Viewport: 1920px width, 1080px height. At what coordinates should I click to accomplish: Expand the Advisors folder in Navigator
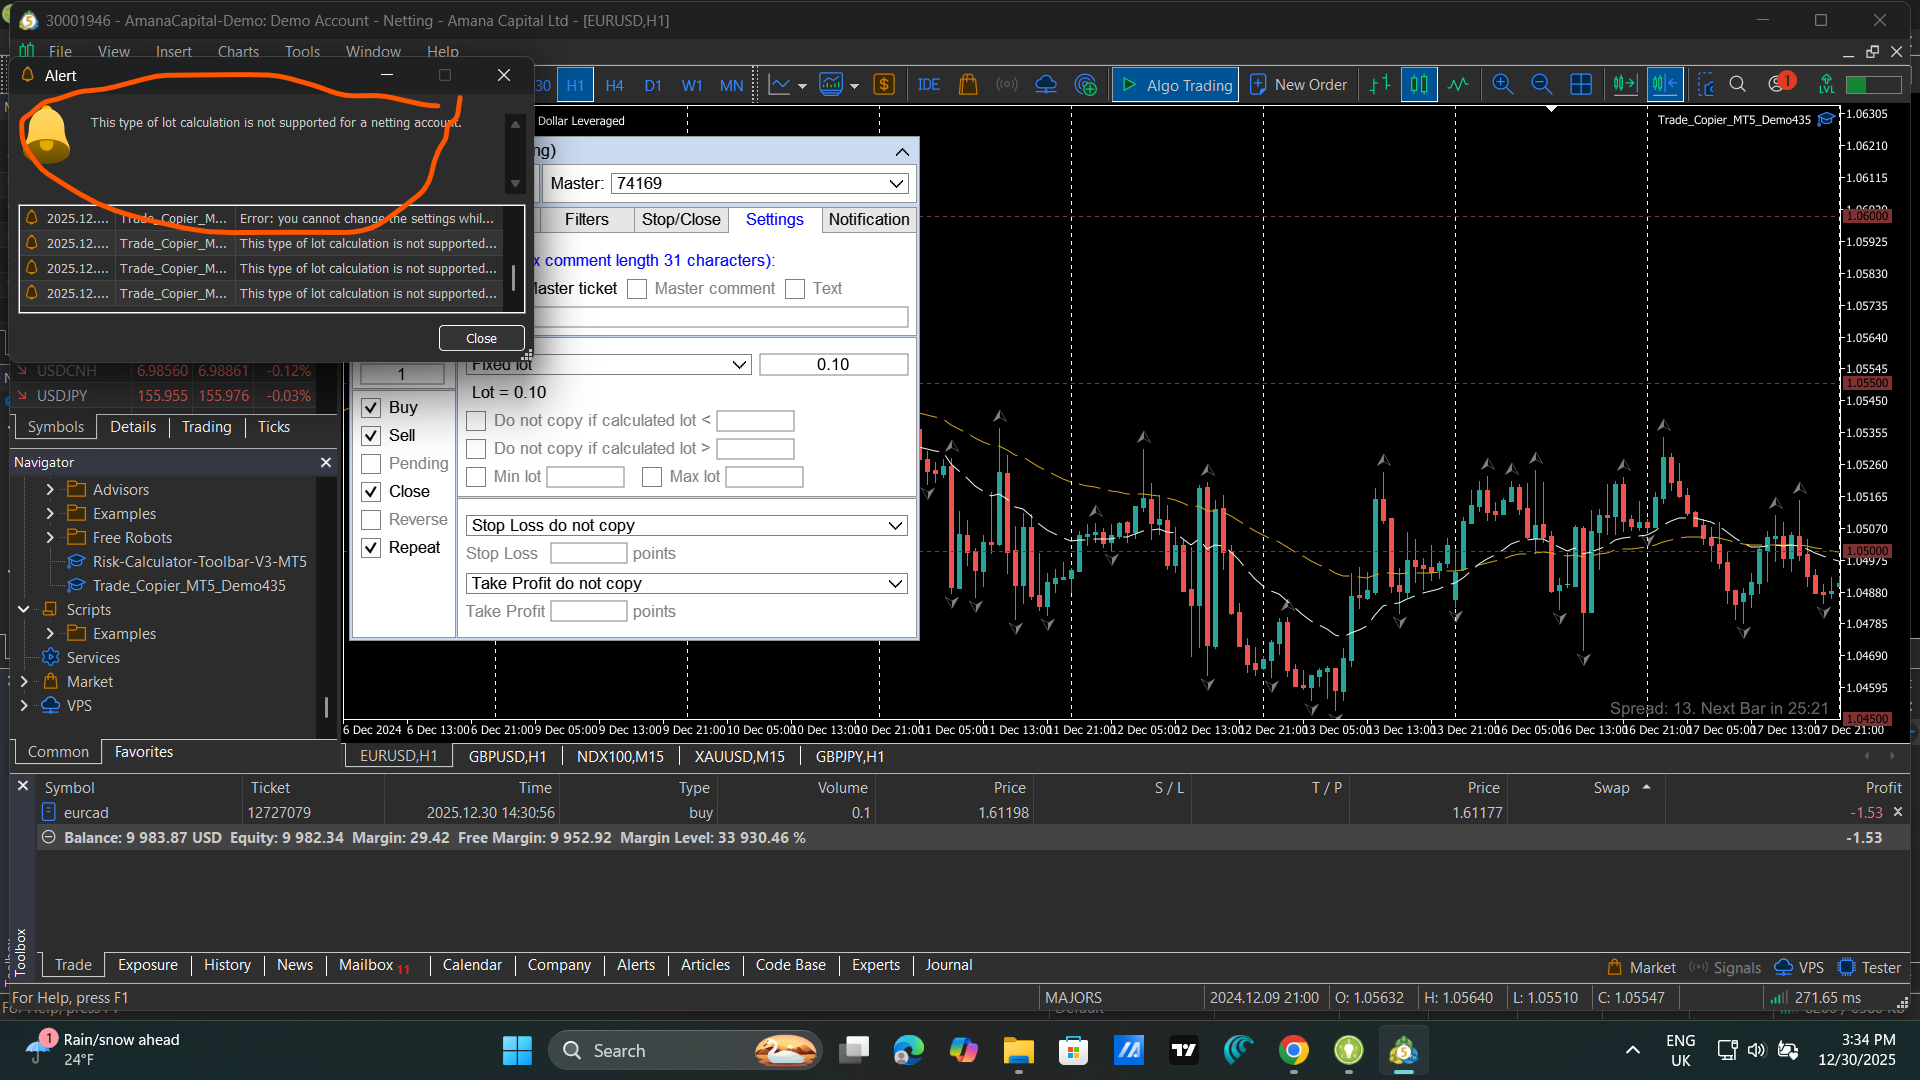50,490
